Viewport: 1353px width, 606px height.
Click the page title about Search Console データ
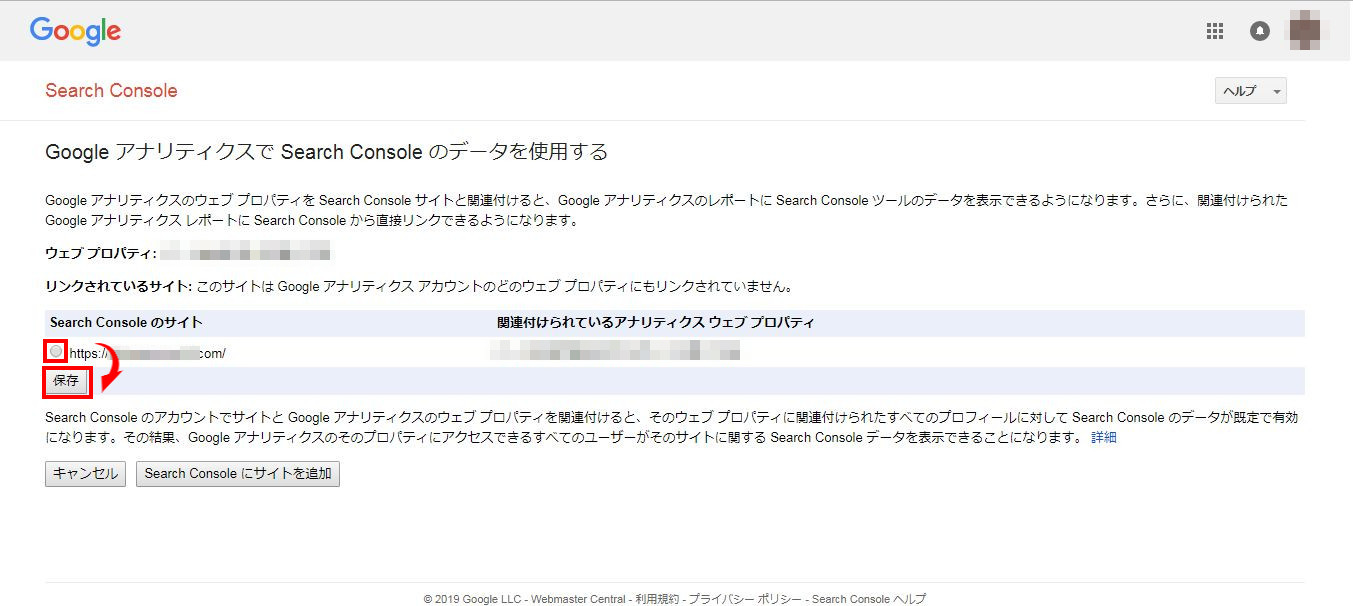pos(327,152)
